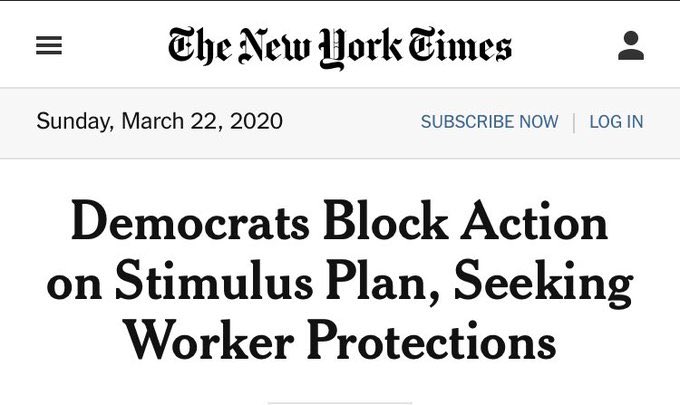680x405 pixels.
Task: Click the year "2020" in the date bar
Action: pyautogui.click(x=255, y=122)
